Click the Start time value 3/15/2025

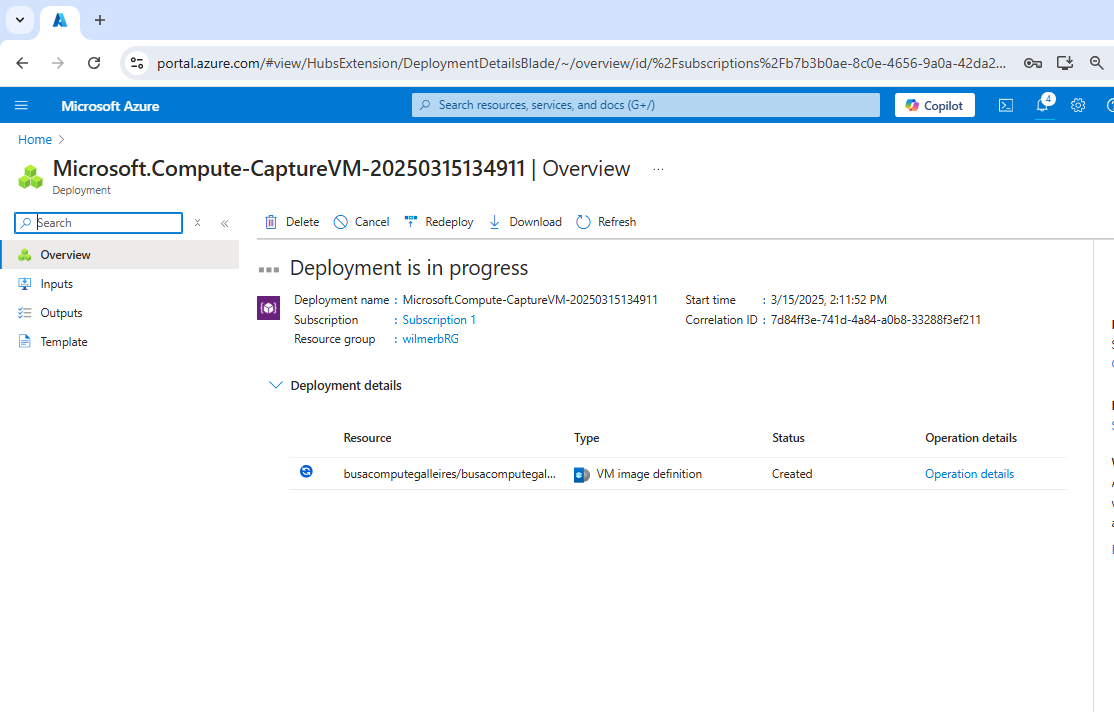[828, 300]
